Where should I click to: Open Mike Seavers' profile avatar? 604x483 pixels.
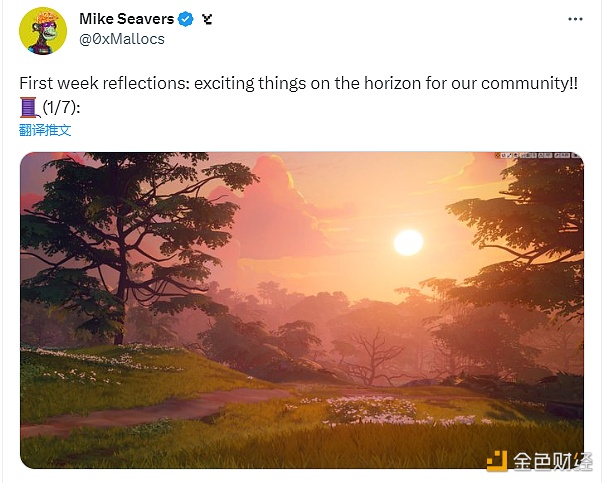coord(43,30)
